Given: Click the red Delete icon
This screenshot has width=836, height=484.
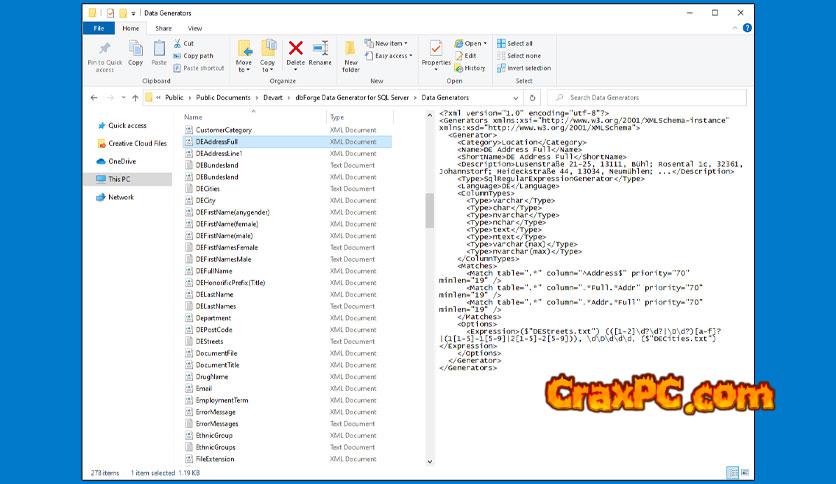Looking at the screenshot, I should 296,48.
